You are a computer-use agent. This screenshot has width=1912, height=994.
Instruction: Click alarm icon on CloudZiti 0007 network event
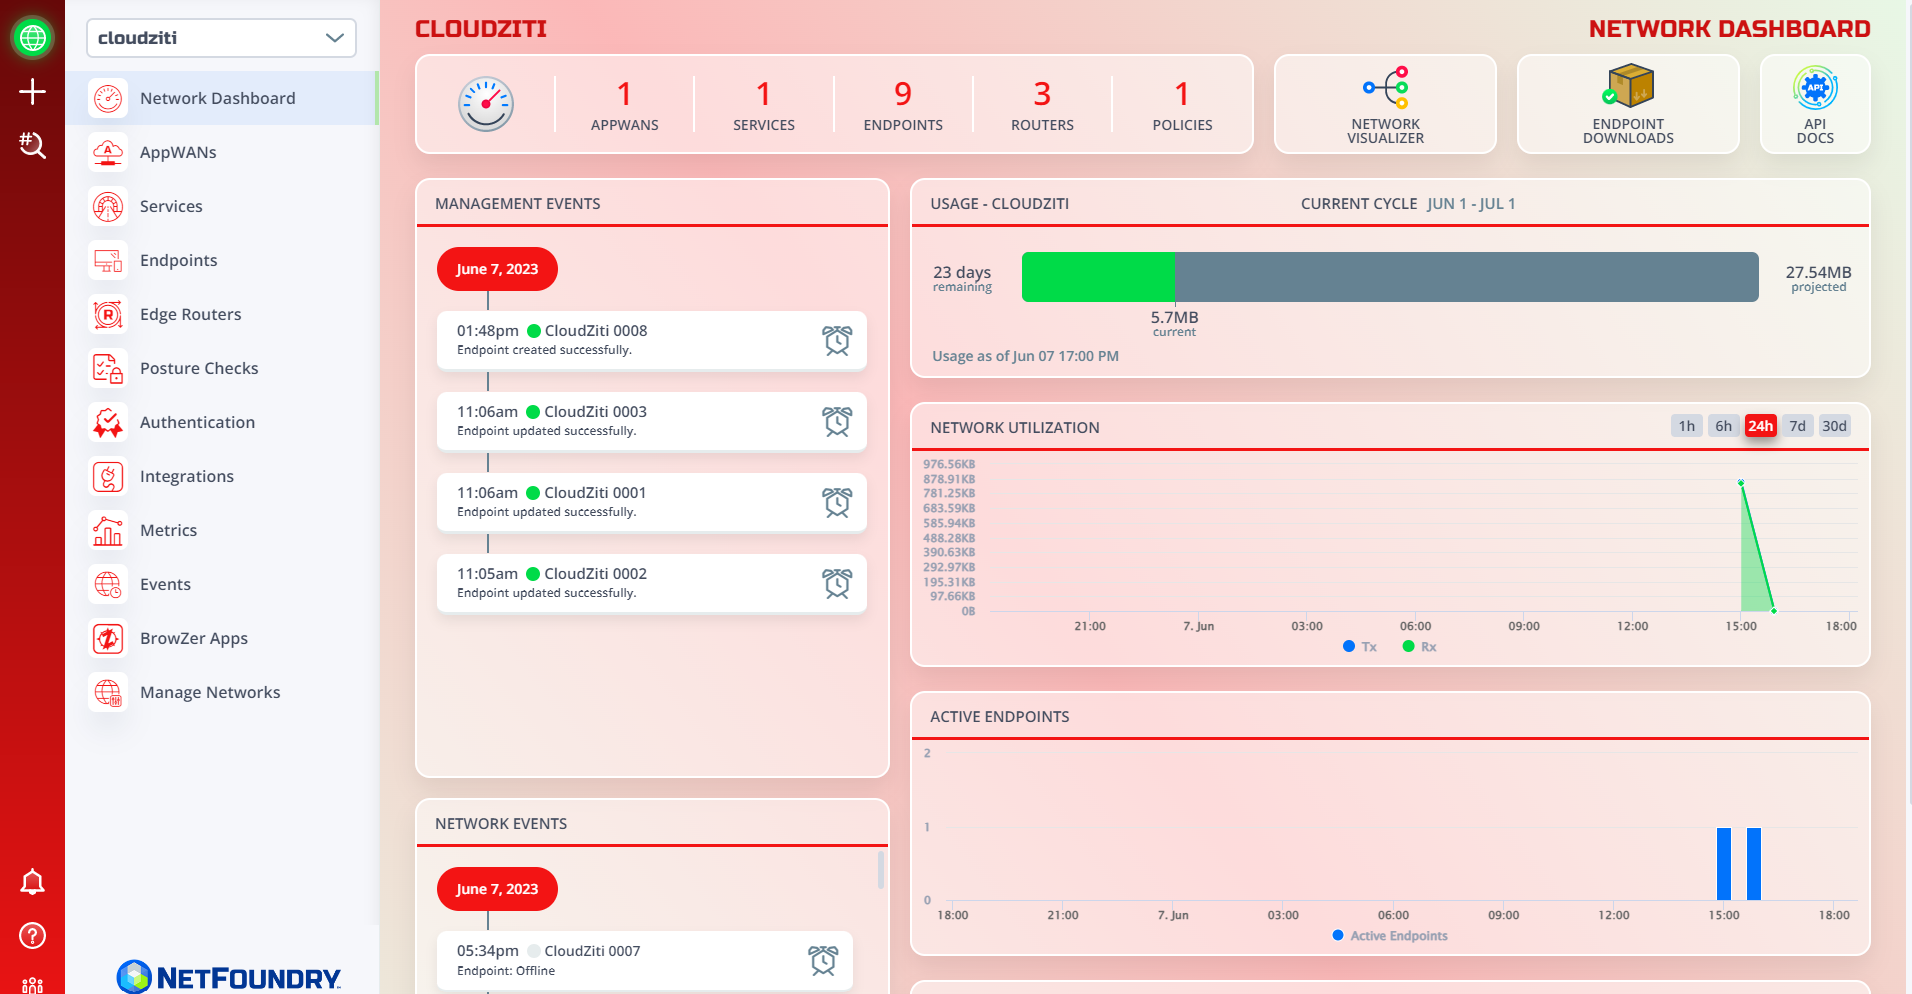click(x=823, y=960)
